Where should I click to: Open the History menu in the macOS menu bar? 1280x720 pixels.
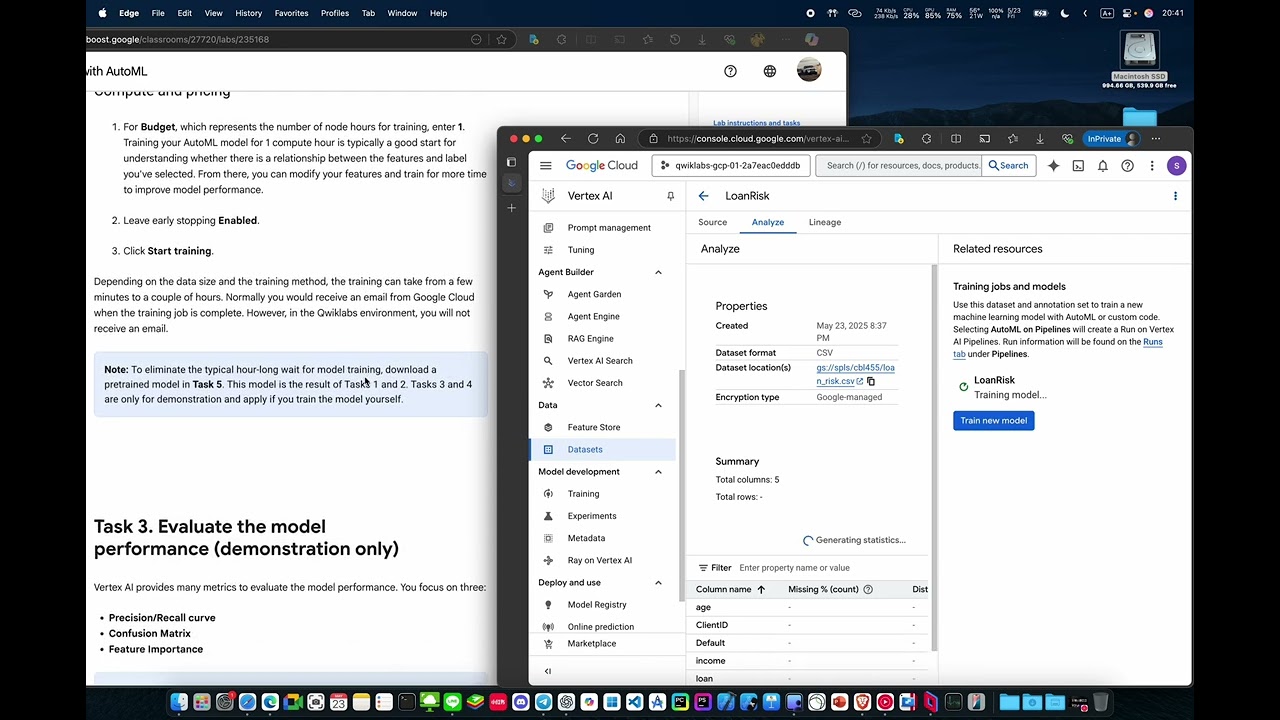click(248, 13)
